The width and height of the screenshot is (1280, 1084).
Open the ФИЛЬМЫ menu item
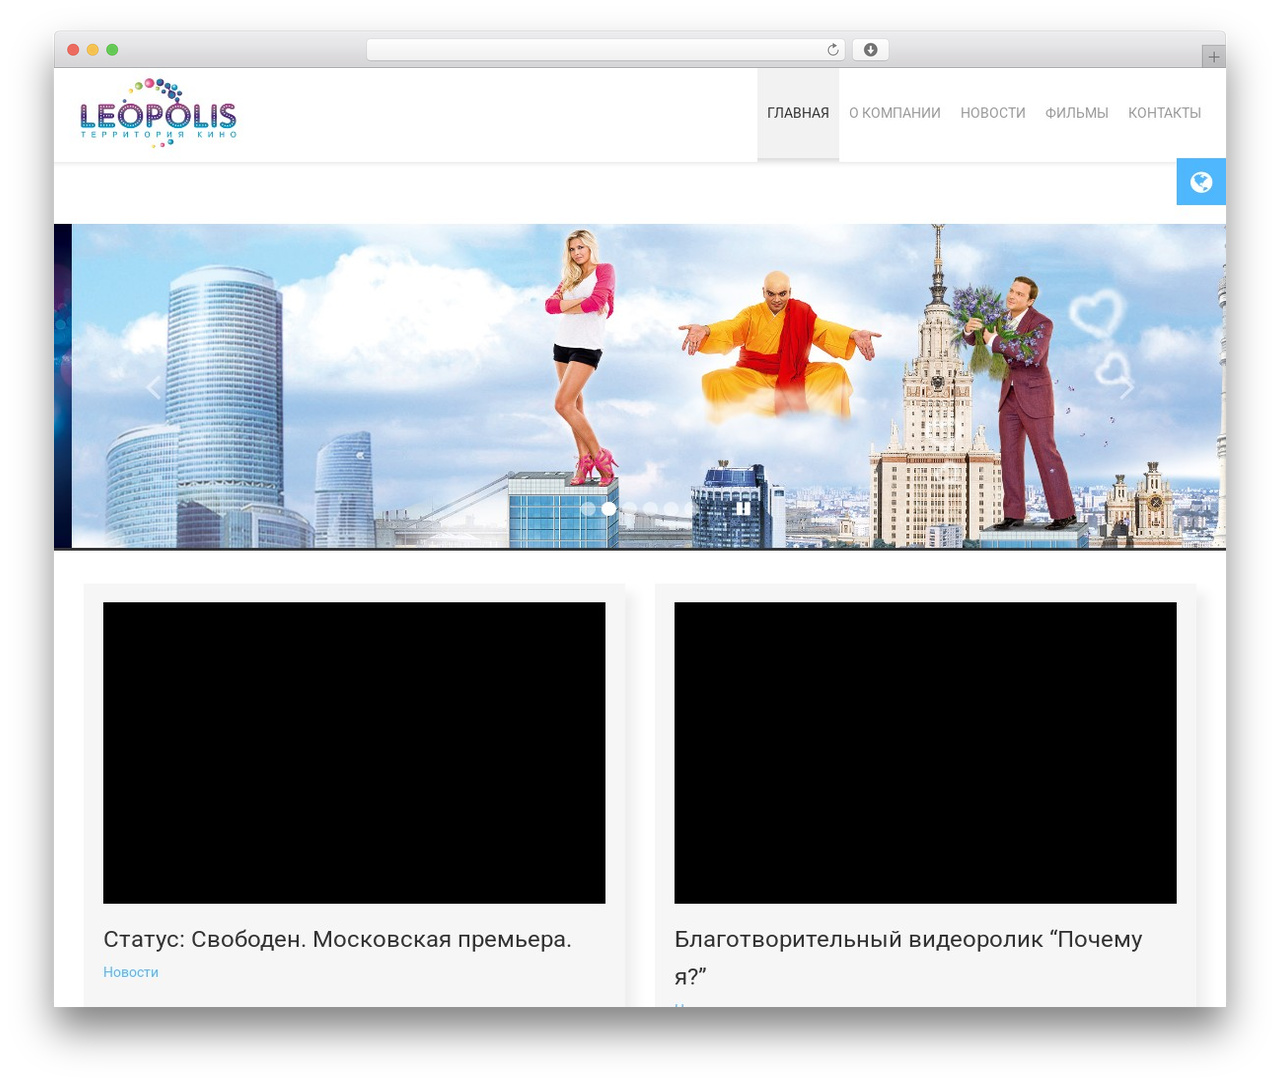[x=1077, y=113]
